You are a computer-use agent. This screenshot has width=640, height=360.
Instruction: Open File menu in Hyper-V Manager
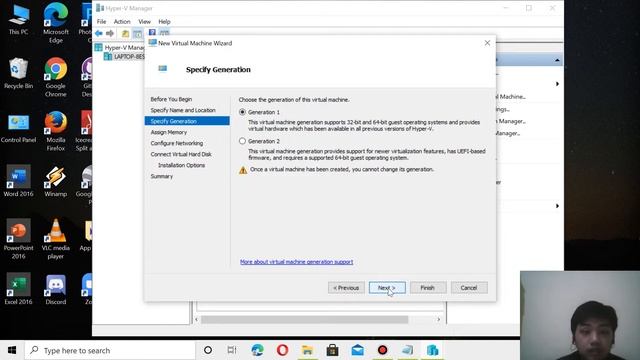click(101, 22)
